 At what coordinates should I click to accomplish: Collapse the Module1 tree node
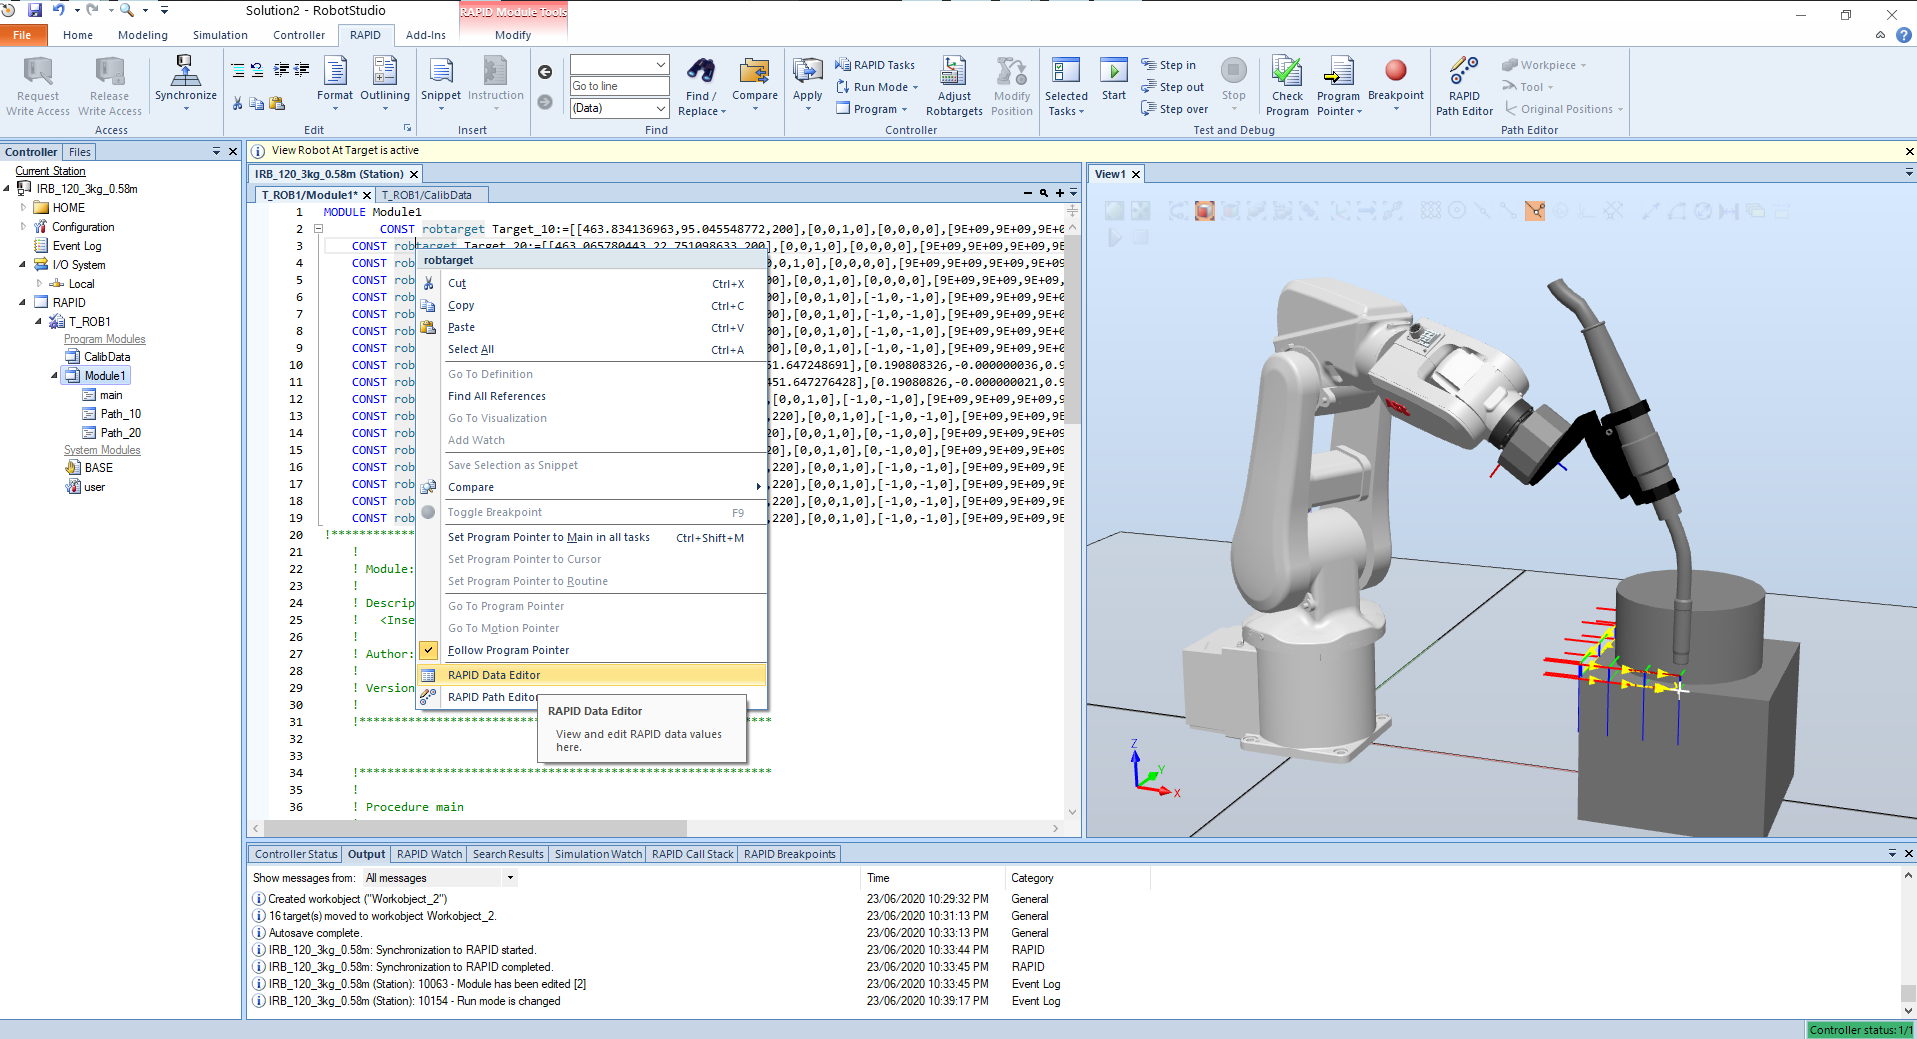[x=54, y=376]
